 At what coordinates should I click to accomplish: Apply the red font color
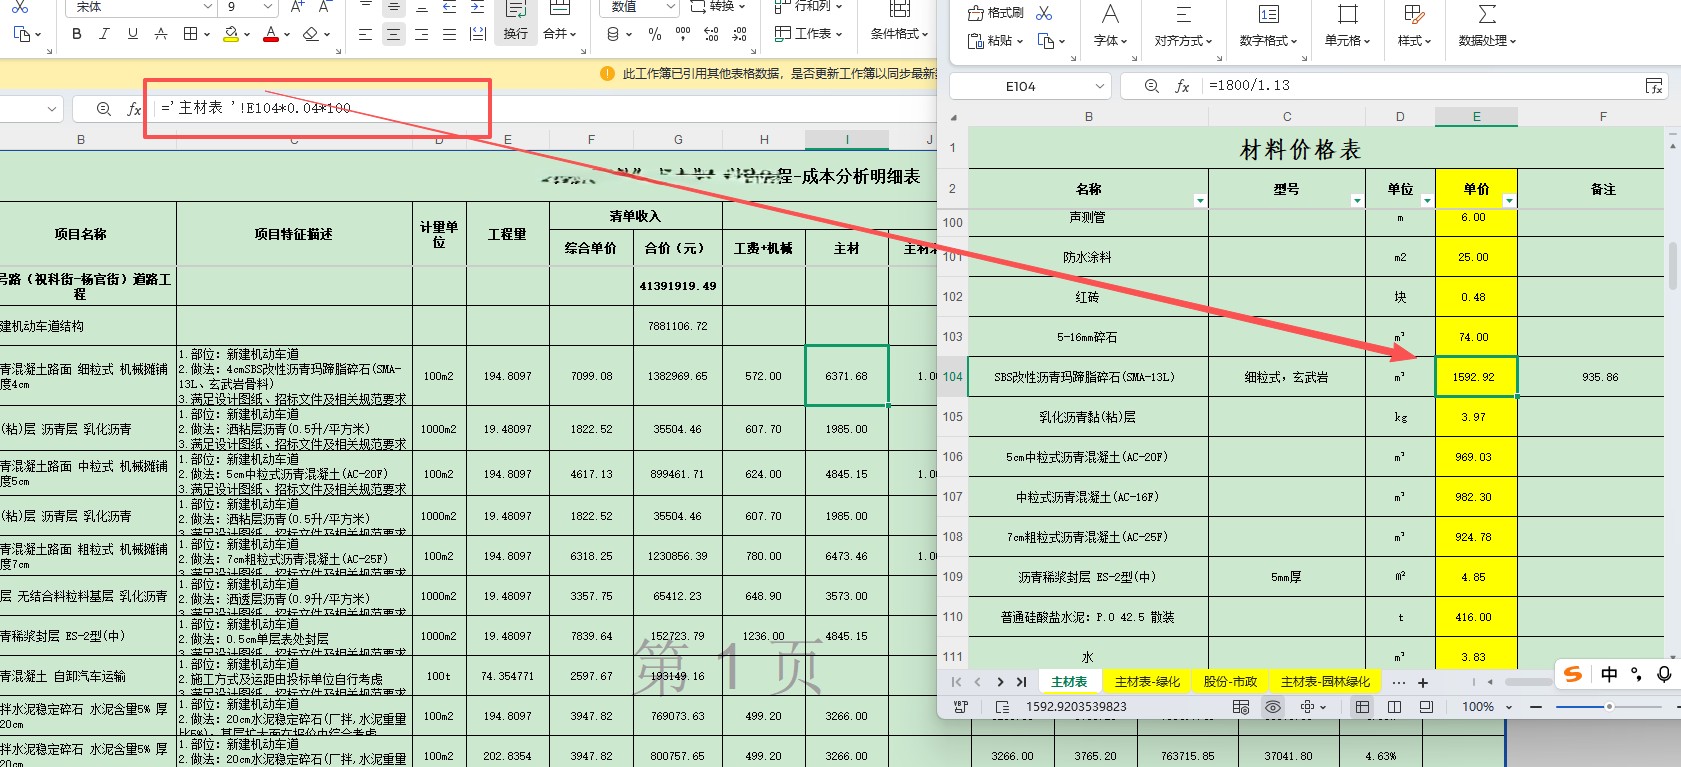(270, 34)
